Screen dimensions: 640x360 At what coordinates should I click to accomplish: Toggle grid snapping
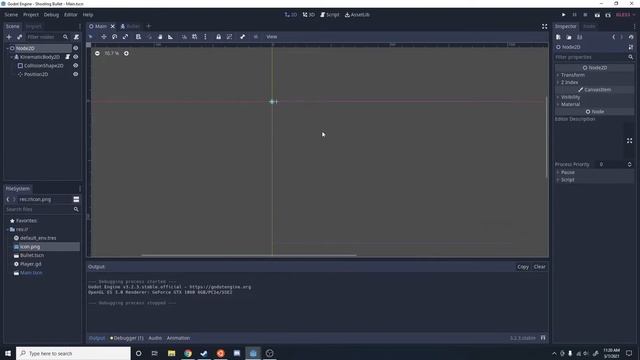tap(195, 37)
